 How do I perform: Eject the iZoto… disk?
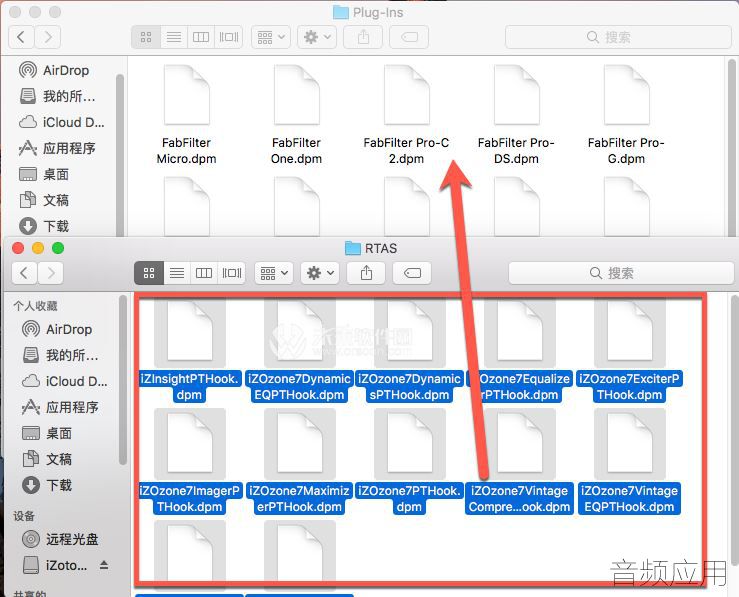(104, 564)
